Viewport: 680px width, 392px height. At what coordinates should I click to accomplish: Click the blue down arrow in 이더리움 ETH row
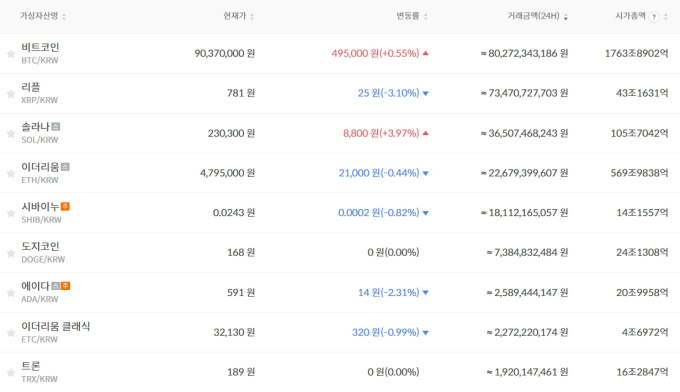425,173
